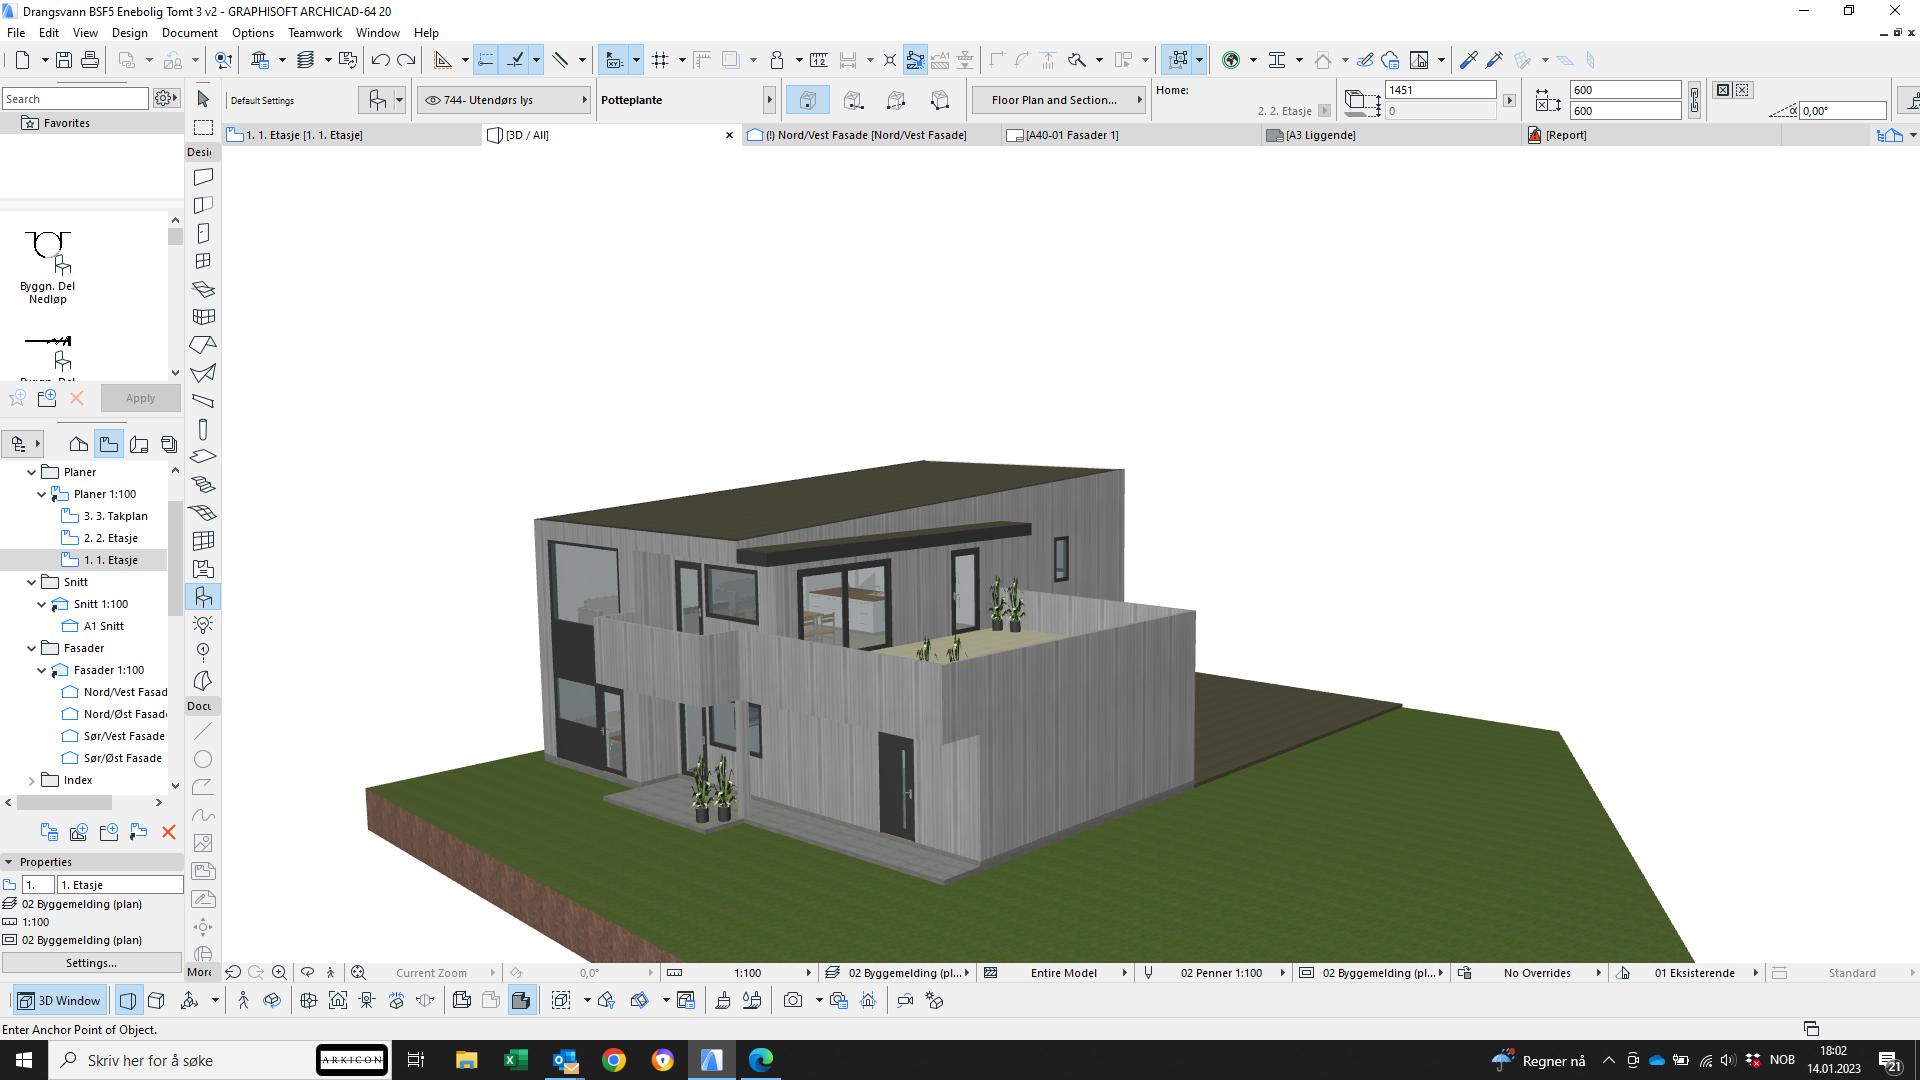Click the Settings... button
This screenshot has height=1080, width=1920.
[x=91, y=963]
